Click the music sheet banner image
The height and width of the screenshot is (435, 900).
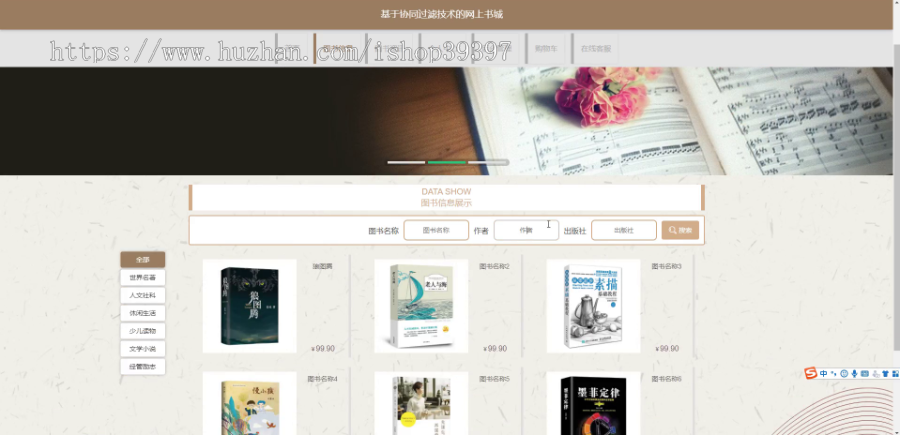tap(447, 121)
